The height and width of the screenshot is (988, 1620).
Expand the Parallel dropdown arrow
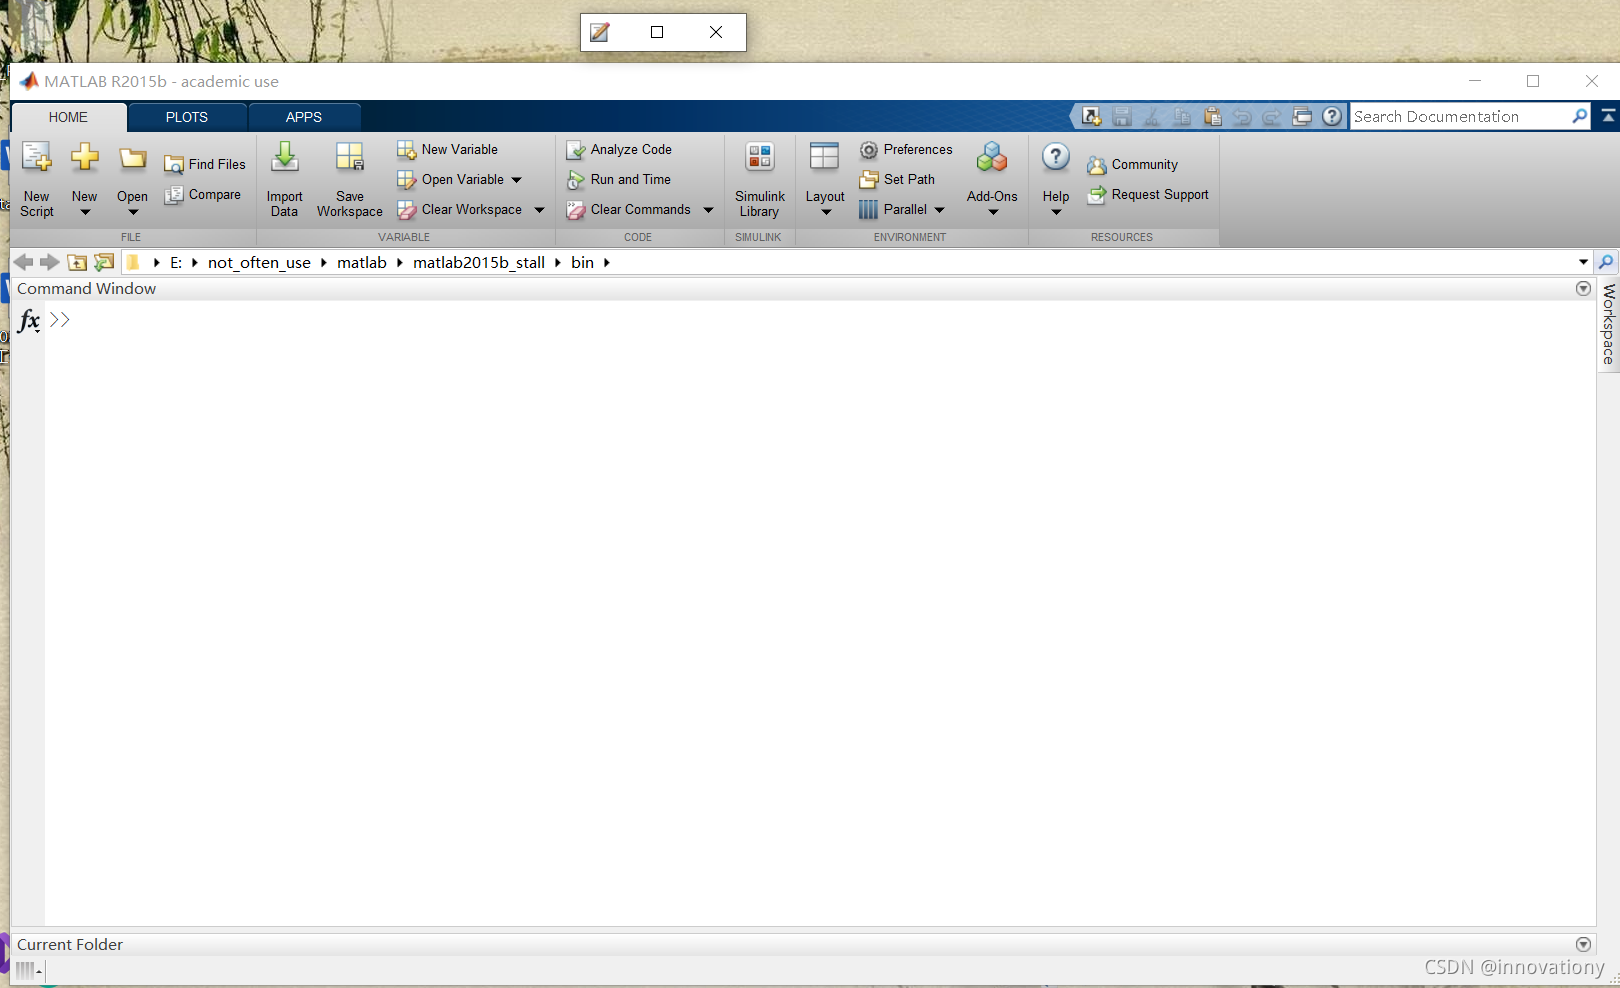(940, 210)
